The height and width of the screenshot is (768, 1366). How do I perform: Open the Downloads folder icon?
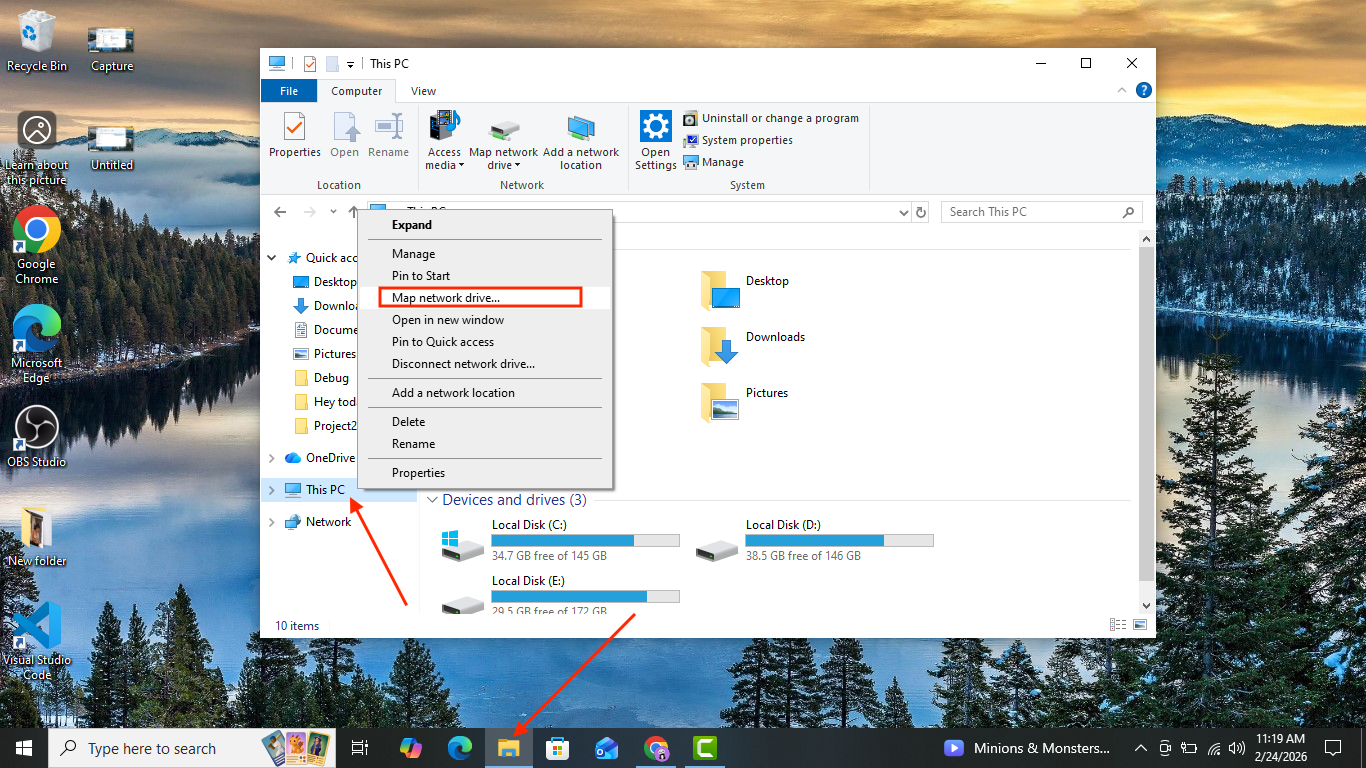coord(720,345)
